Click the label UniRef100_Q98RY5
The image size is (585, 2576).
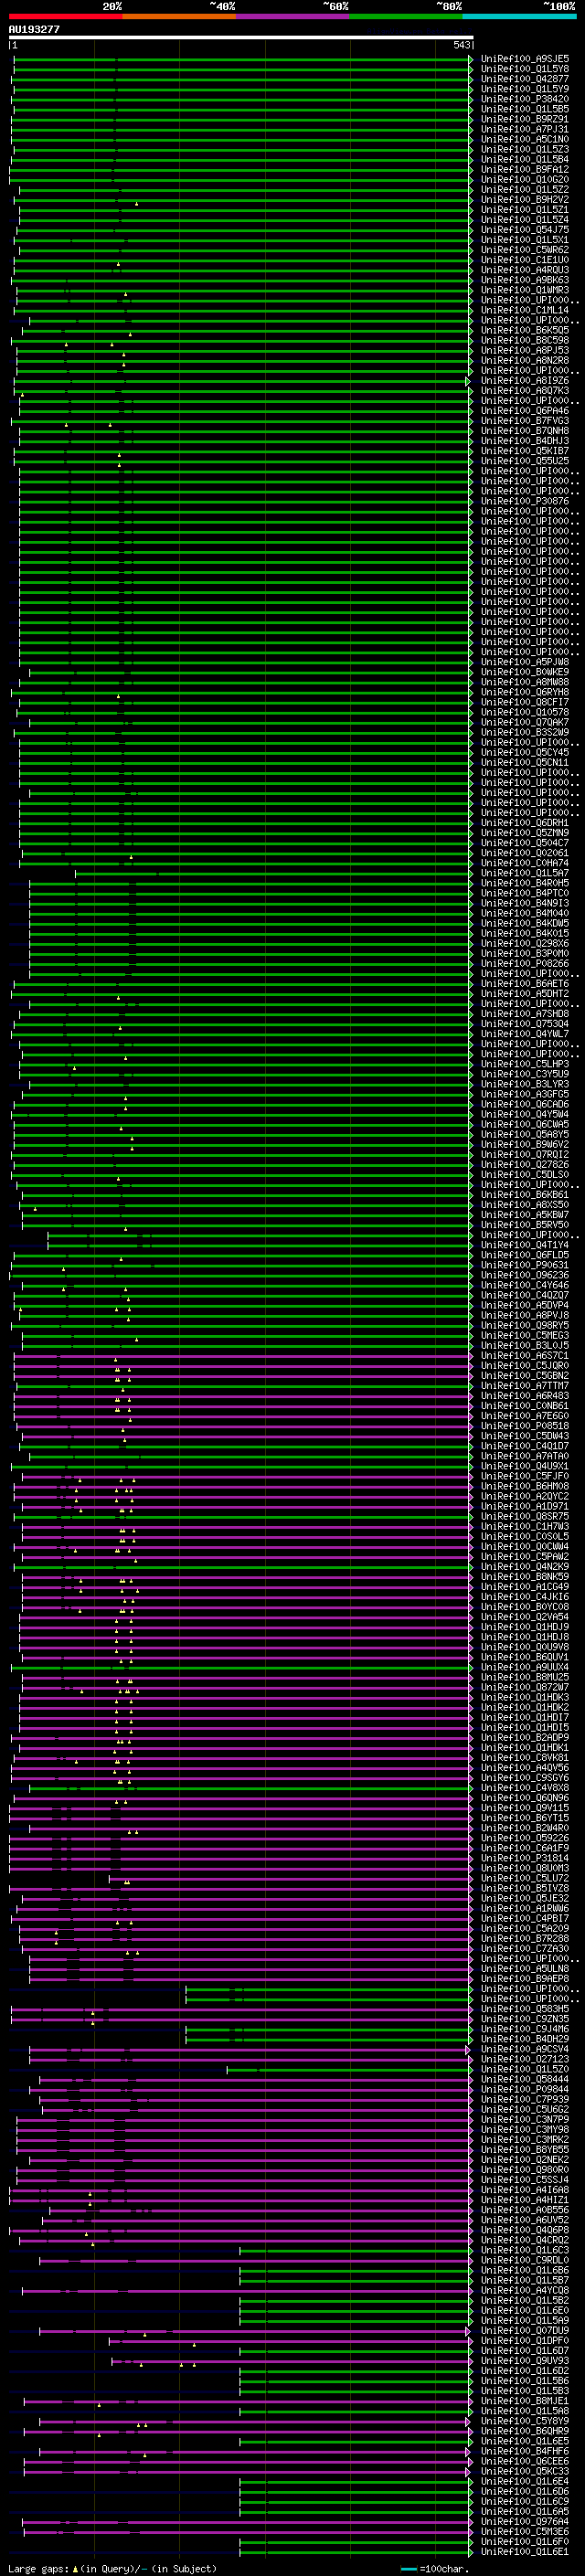point(525,1326)
